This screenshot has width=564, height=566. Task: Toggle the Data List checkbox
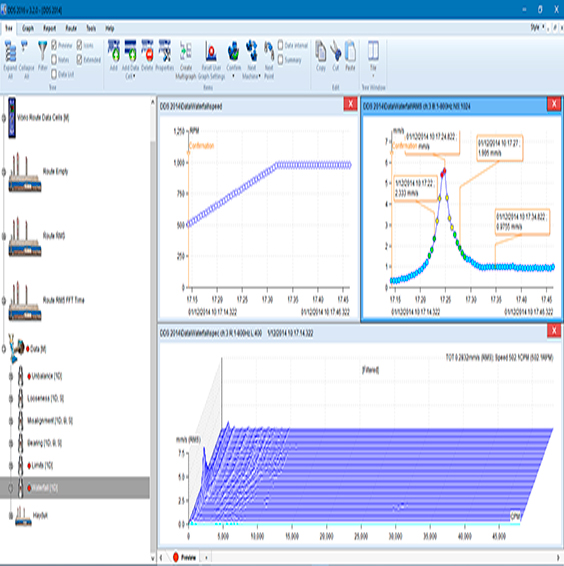pos(54,74)
